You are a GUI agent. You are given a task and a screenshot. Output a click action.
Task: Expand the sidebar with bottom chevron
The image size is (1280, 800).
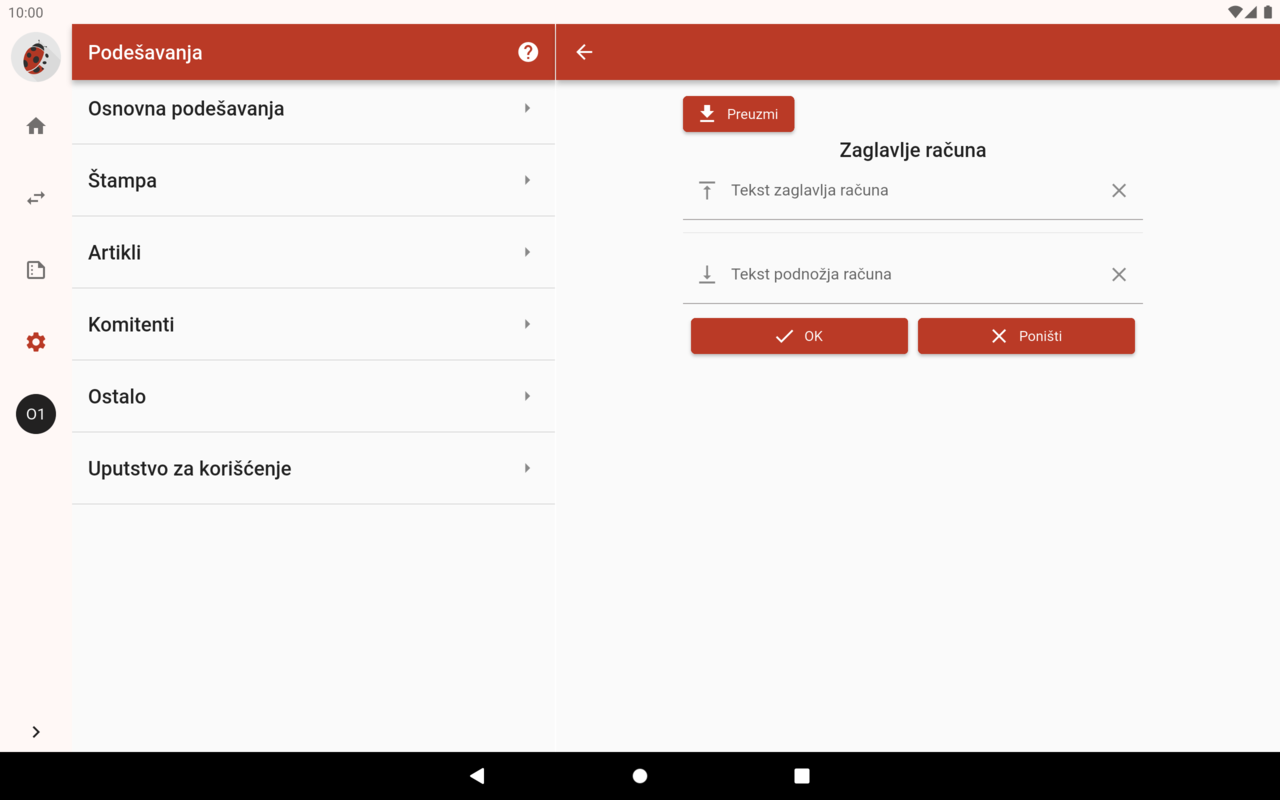[x=36, y=732]
